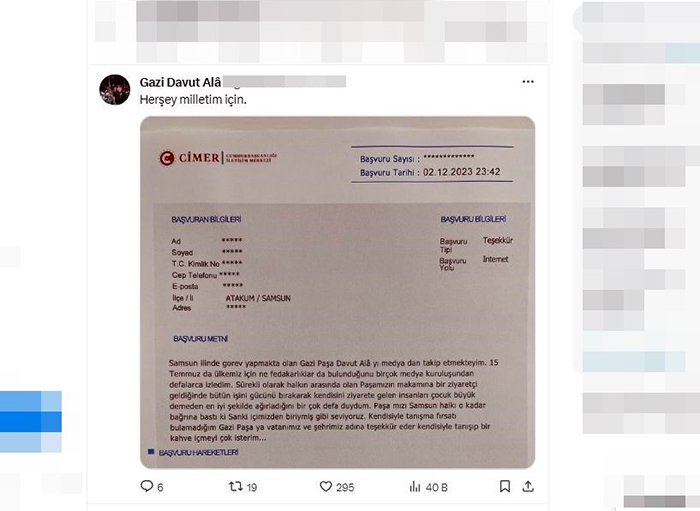Click the reply speech bubble icon

pos(146,486)
